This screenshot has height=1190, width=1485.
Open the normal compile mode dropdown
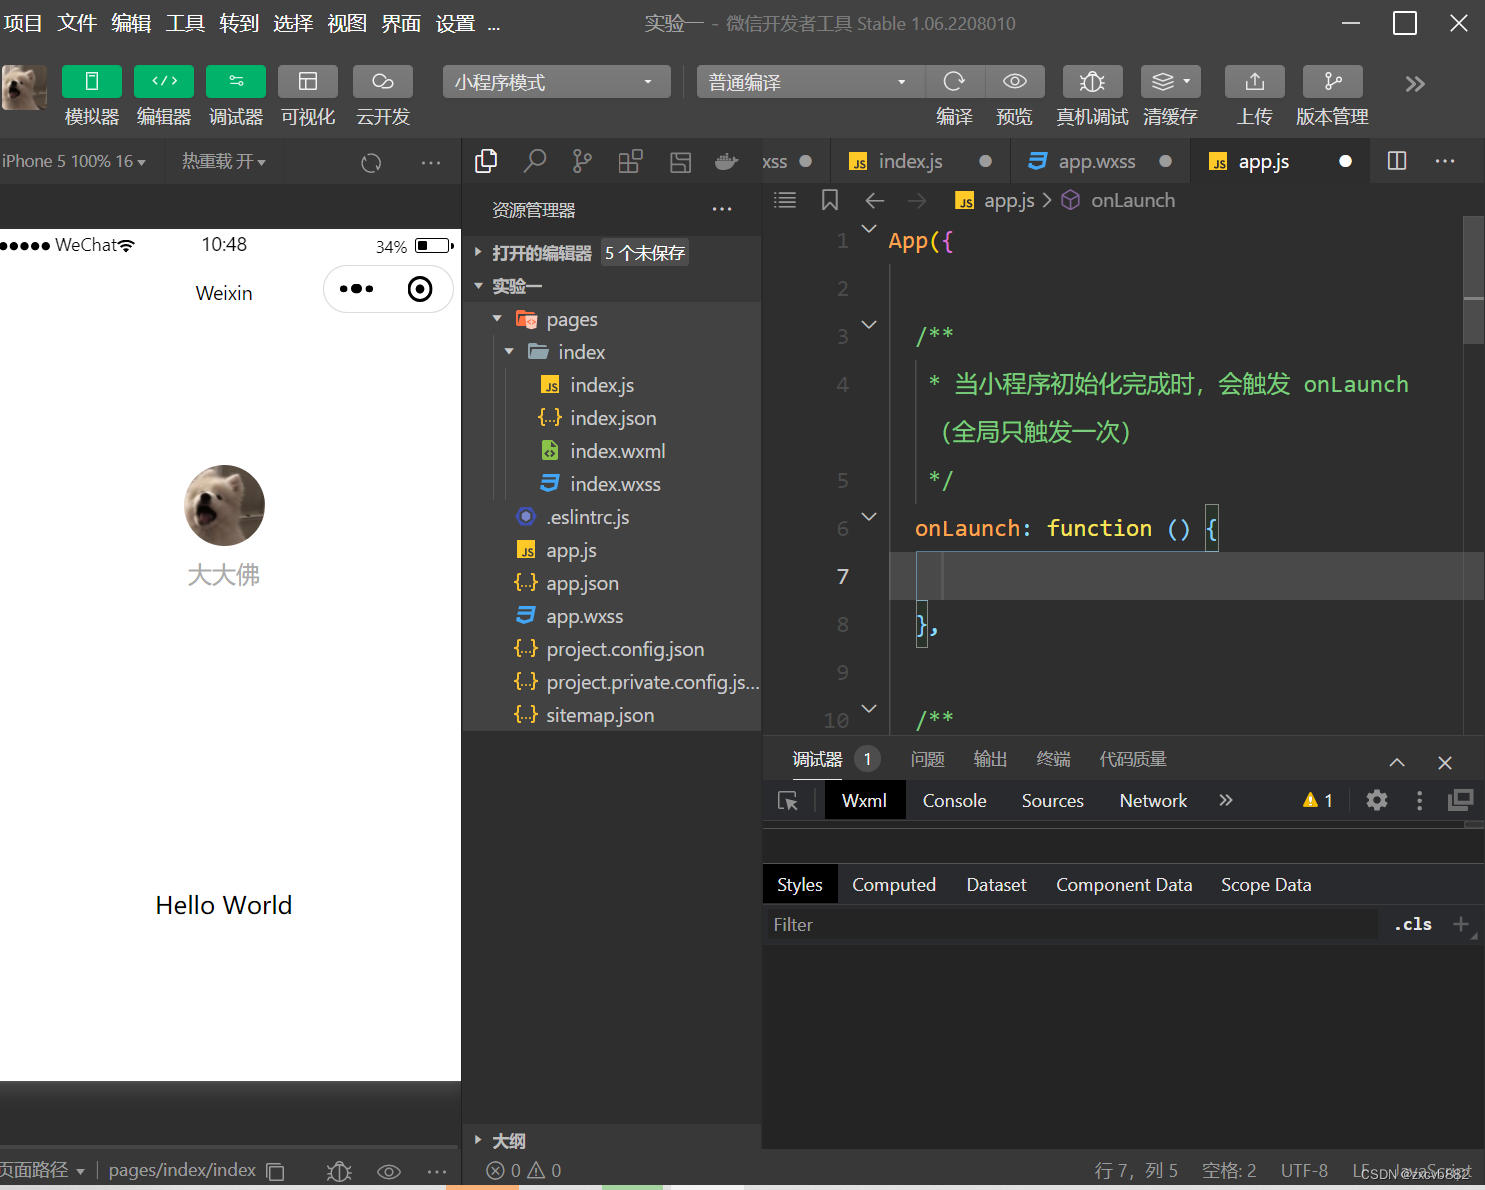(811, 82)
